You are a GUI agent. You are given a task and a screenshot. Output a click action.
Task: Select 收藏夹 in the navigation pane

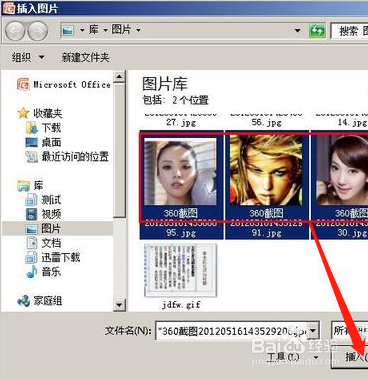(47, 113)
